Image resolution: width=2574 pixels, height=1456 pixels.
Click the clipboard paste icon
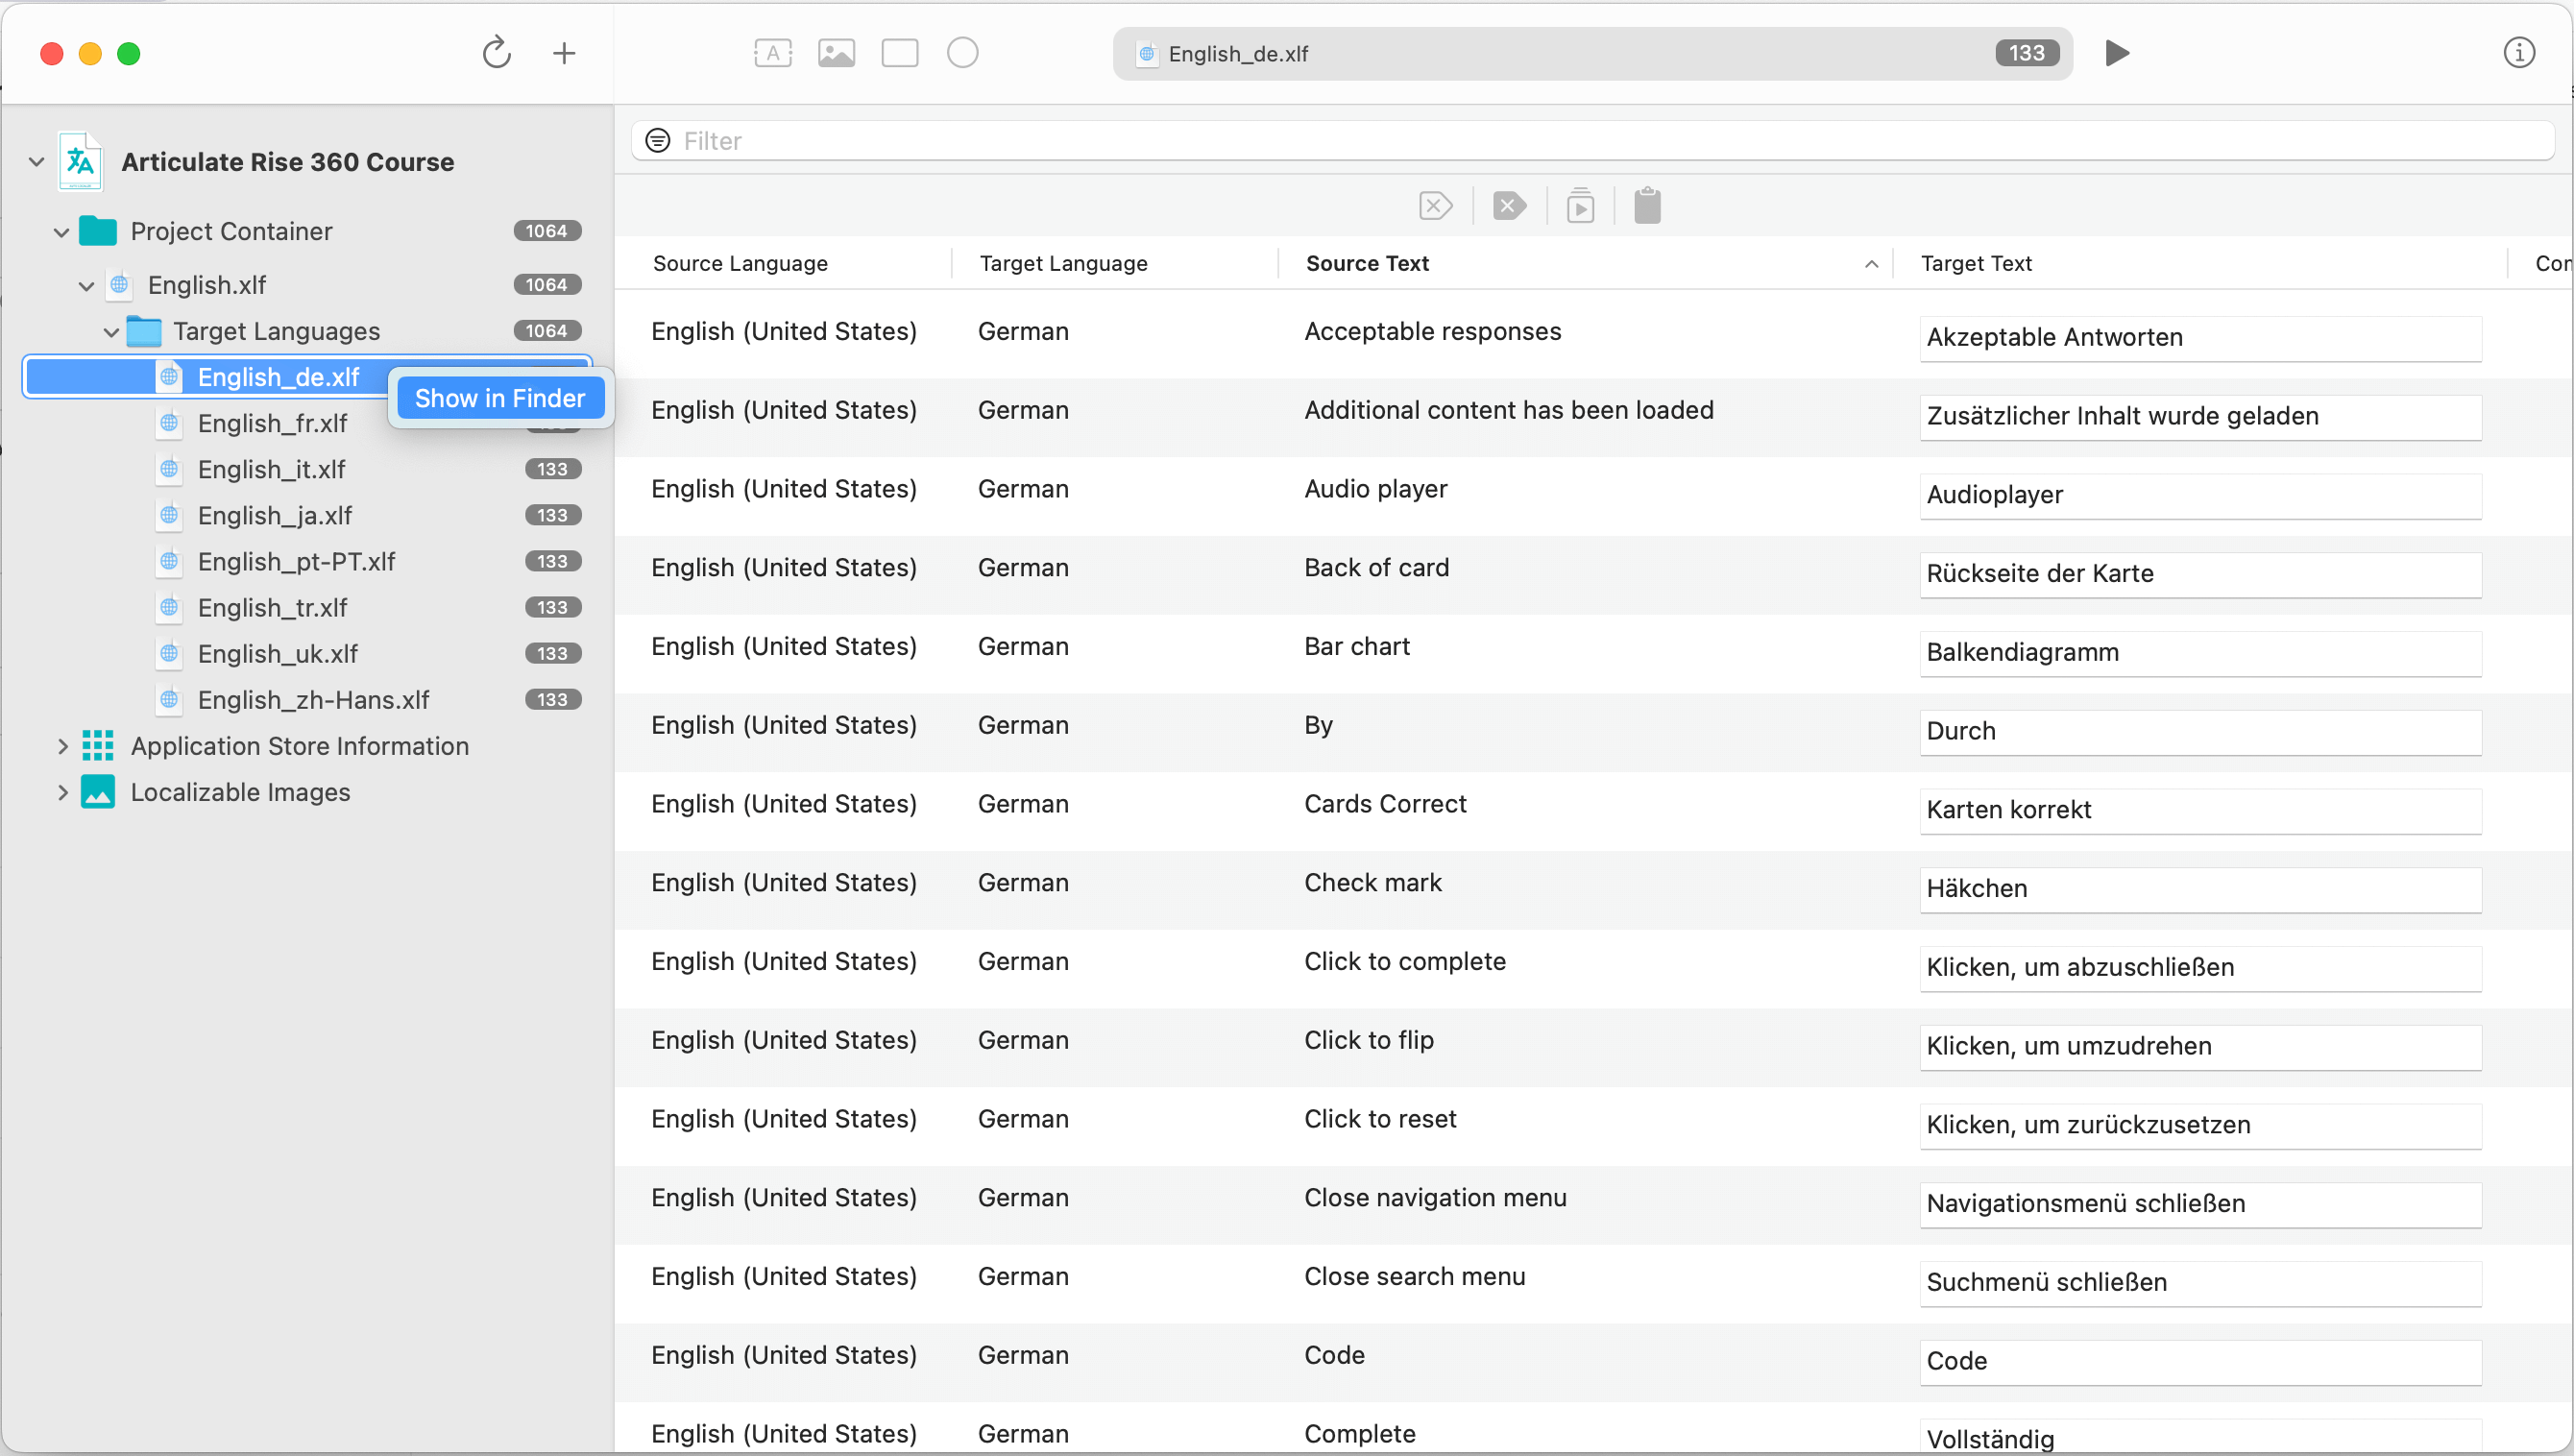point(1647,206)
